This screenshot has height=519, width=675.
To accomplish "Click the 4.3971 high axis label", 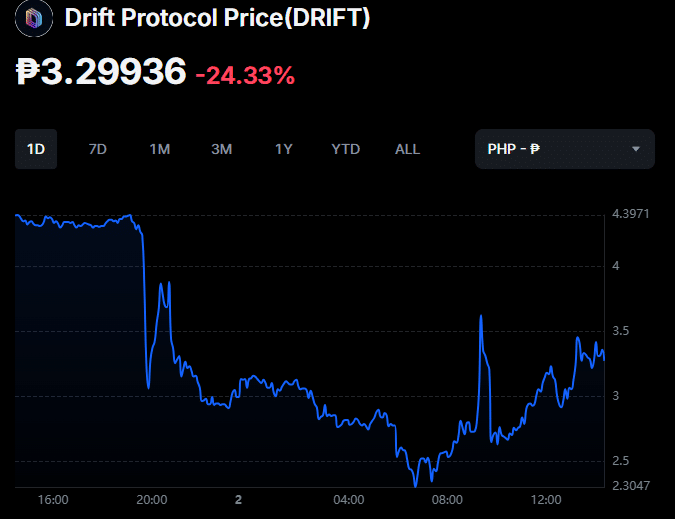I will (x=631, y=214).
